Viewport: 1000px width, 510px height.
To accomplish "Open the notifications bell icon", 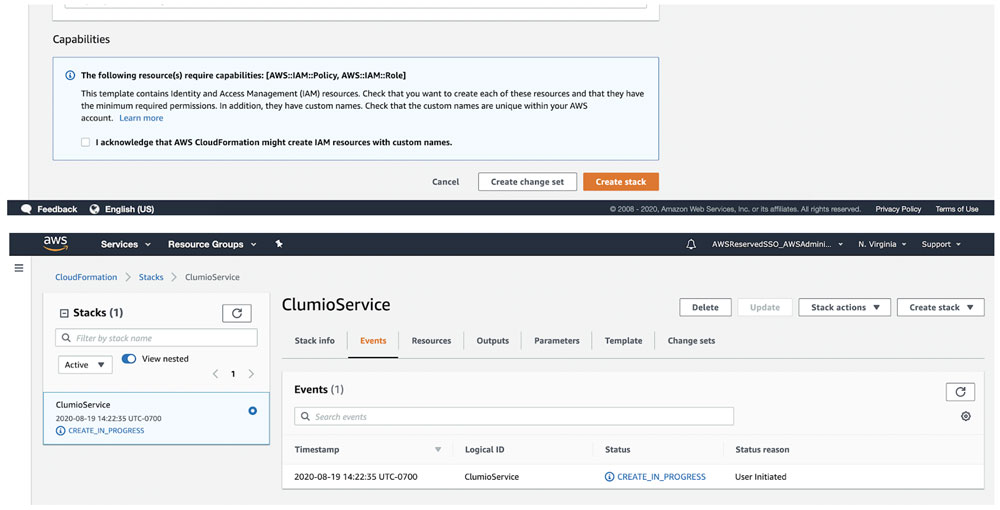I will click(691, 244).
